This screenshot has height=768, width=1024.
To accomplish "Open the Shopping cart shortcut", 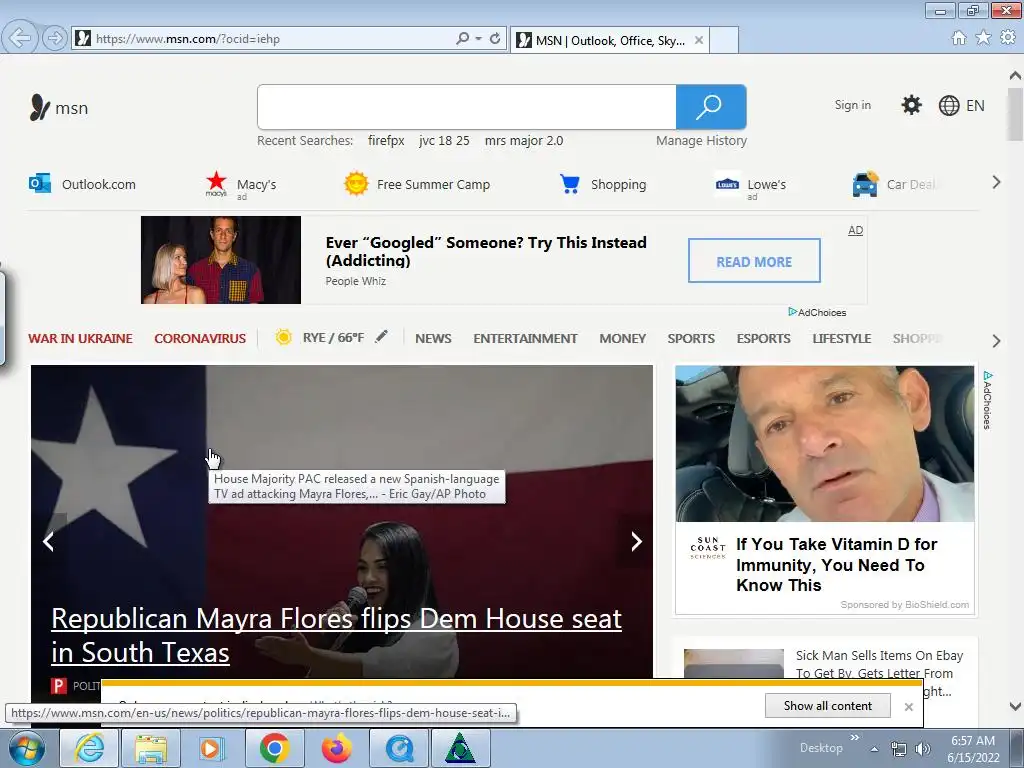I will coord(569,184).
